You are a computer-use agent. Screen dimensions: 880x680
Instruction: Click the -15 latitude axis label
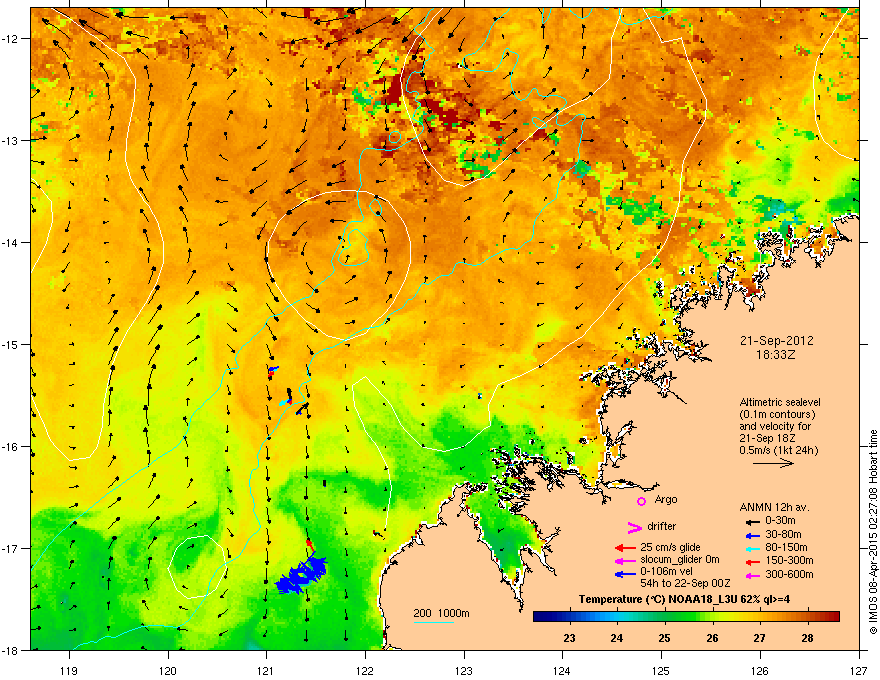click(x=12, y=344)
